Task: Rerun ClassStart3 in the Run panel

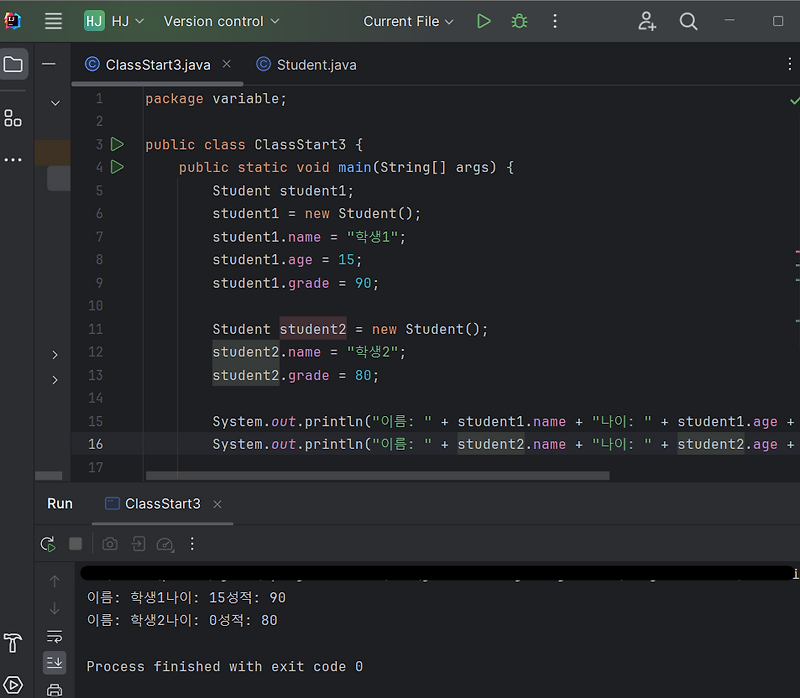Action: pyautogui.click(x=48, y=544)
